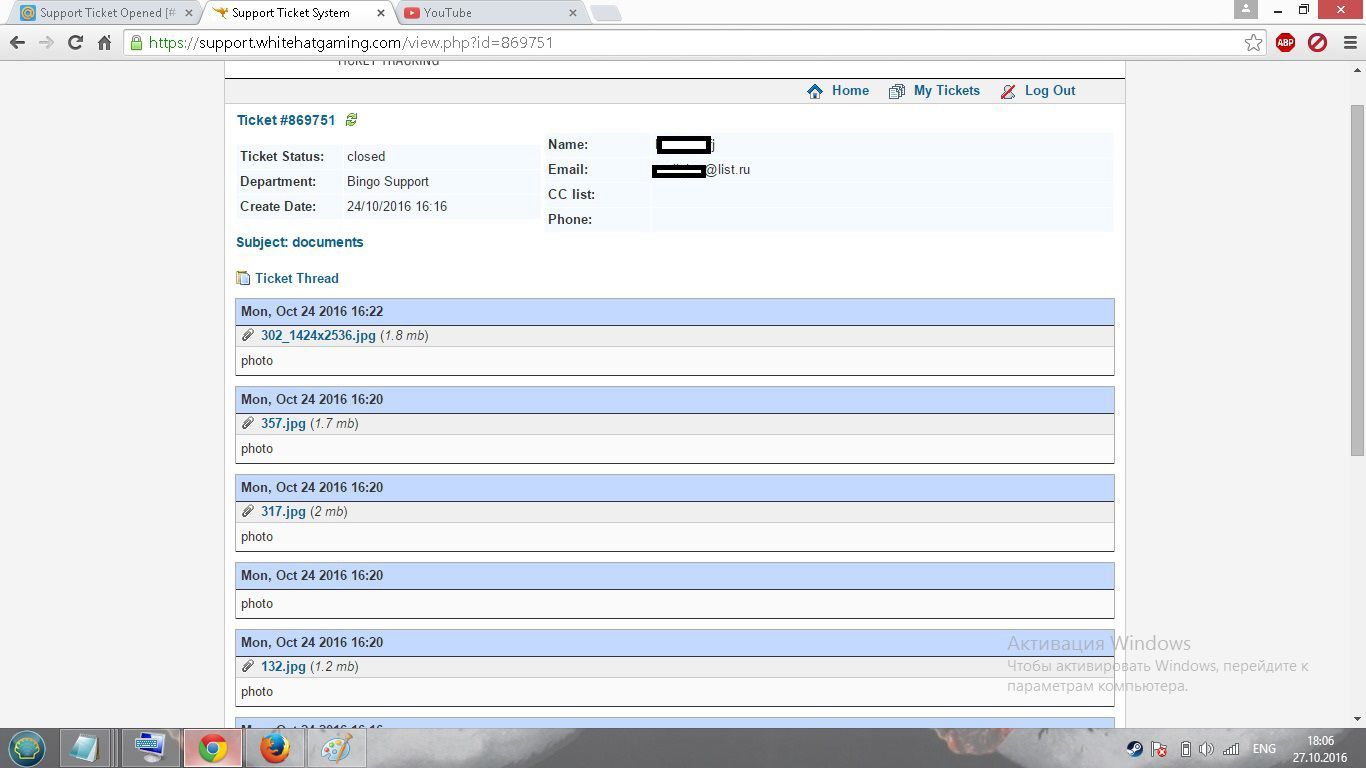This screenshot has height=768, width=1366.
Task: Refresh ticket using green icon beside Ticket #869751
Action: tap(351, 120)
